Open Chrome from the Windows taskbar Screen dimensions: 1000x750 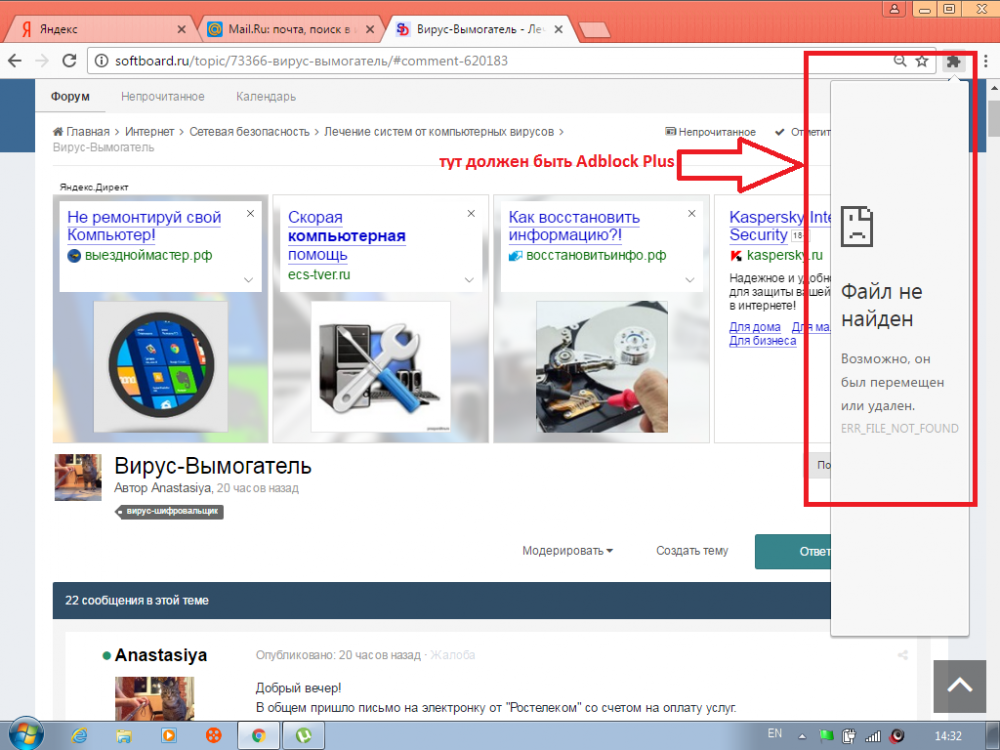coord(258,735)
